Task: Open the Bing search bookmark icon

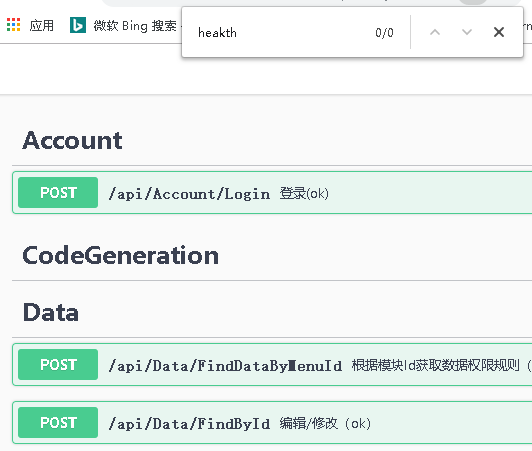Action: pos(78,25)
